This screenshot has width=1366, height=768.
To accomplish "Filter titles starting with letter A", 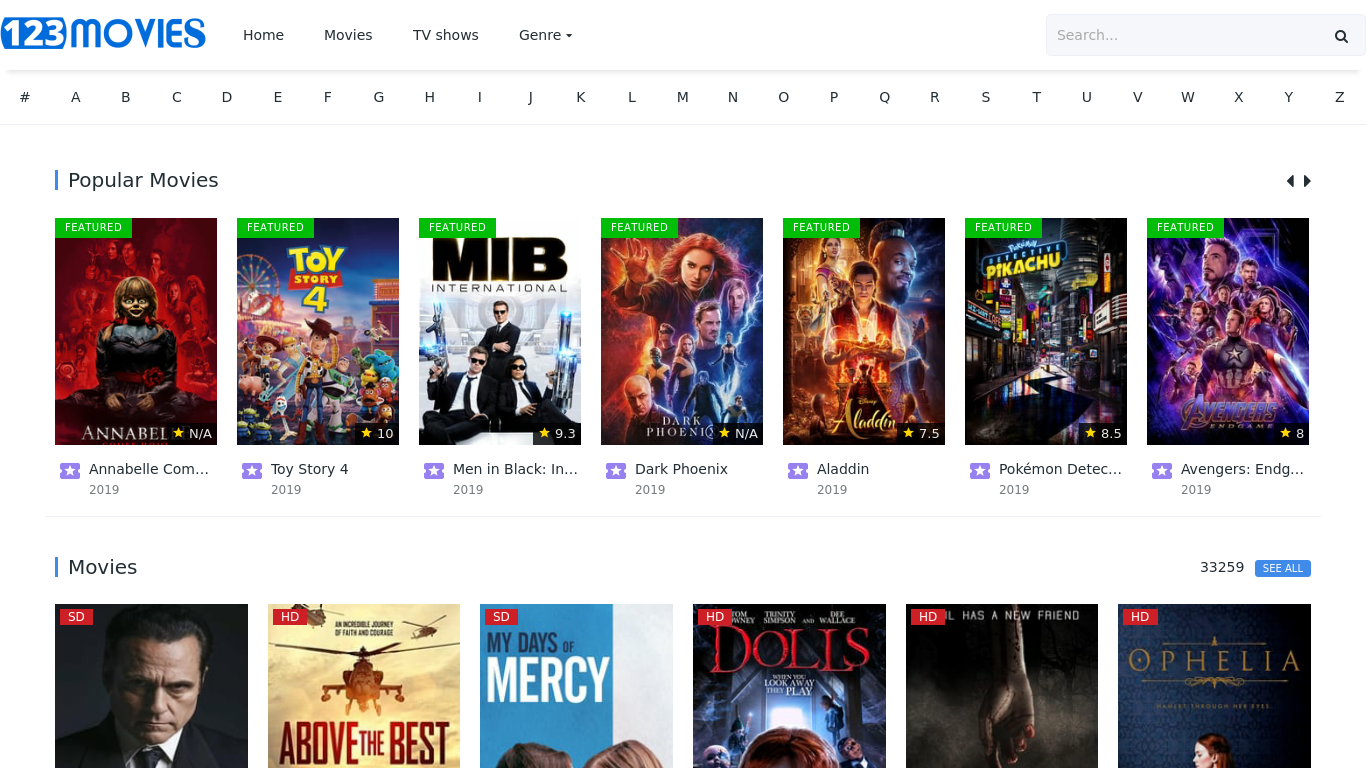I will (75, 97).
